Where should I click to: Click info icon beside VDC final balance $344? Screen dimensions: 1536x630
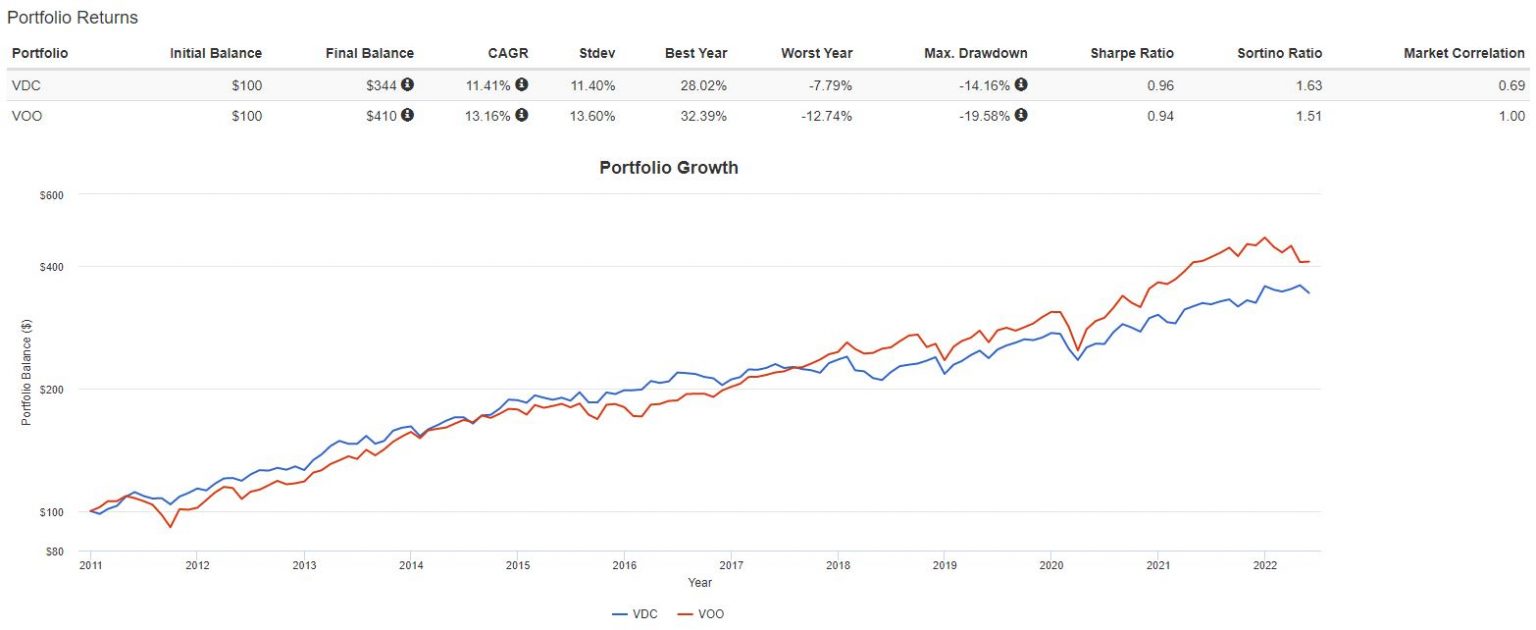(x=408, y=85)
